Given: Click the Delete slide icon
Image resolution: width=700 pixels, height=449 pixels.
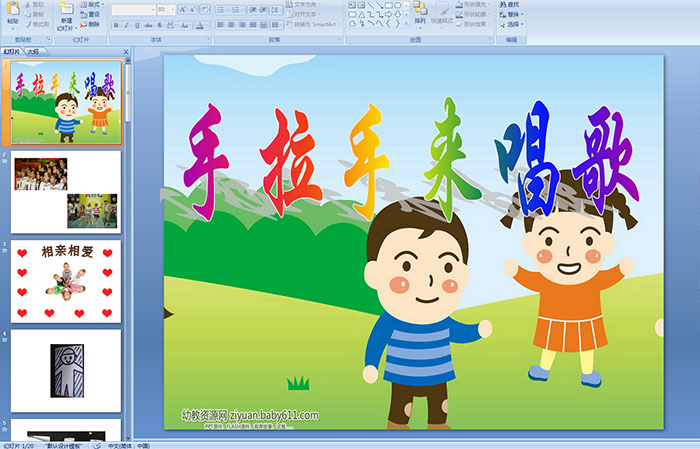Looking at the screenshot, I should tap(95, 24).
